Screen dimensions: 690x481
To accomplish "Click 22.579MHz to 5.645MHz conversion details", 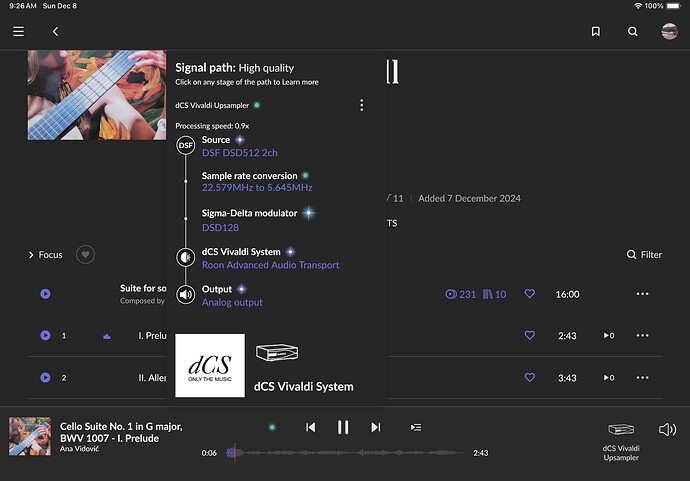I will tap(257, 188).
